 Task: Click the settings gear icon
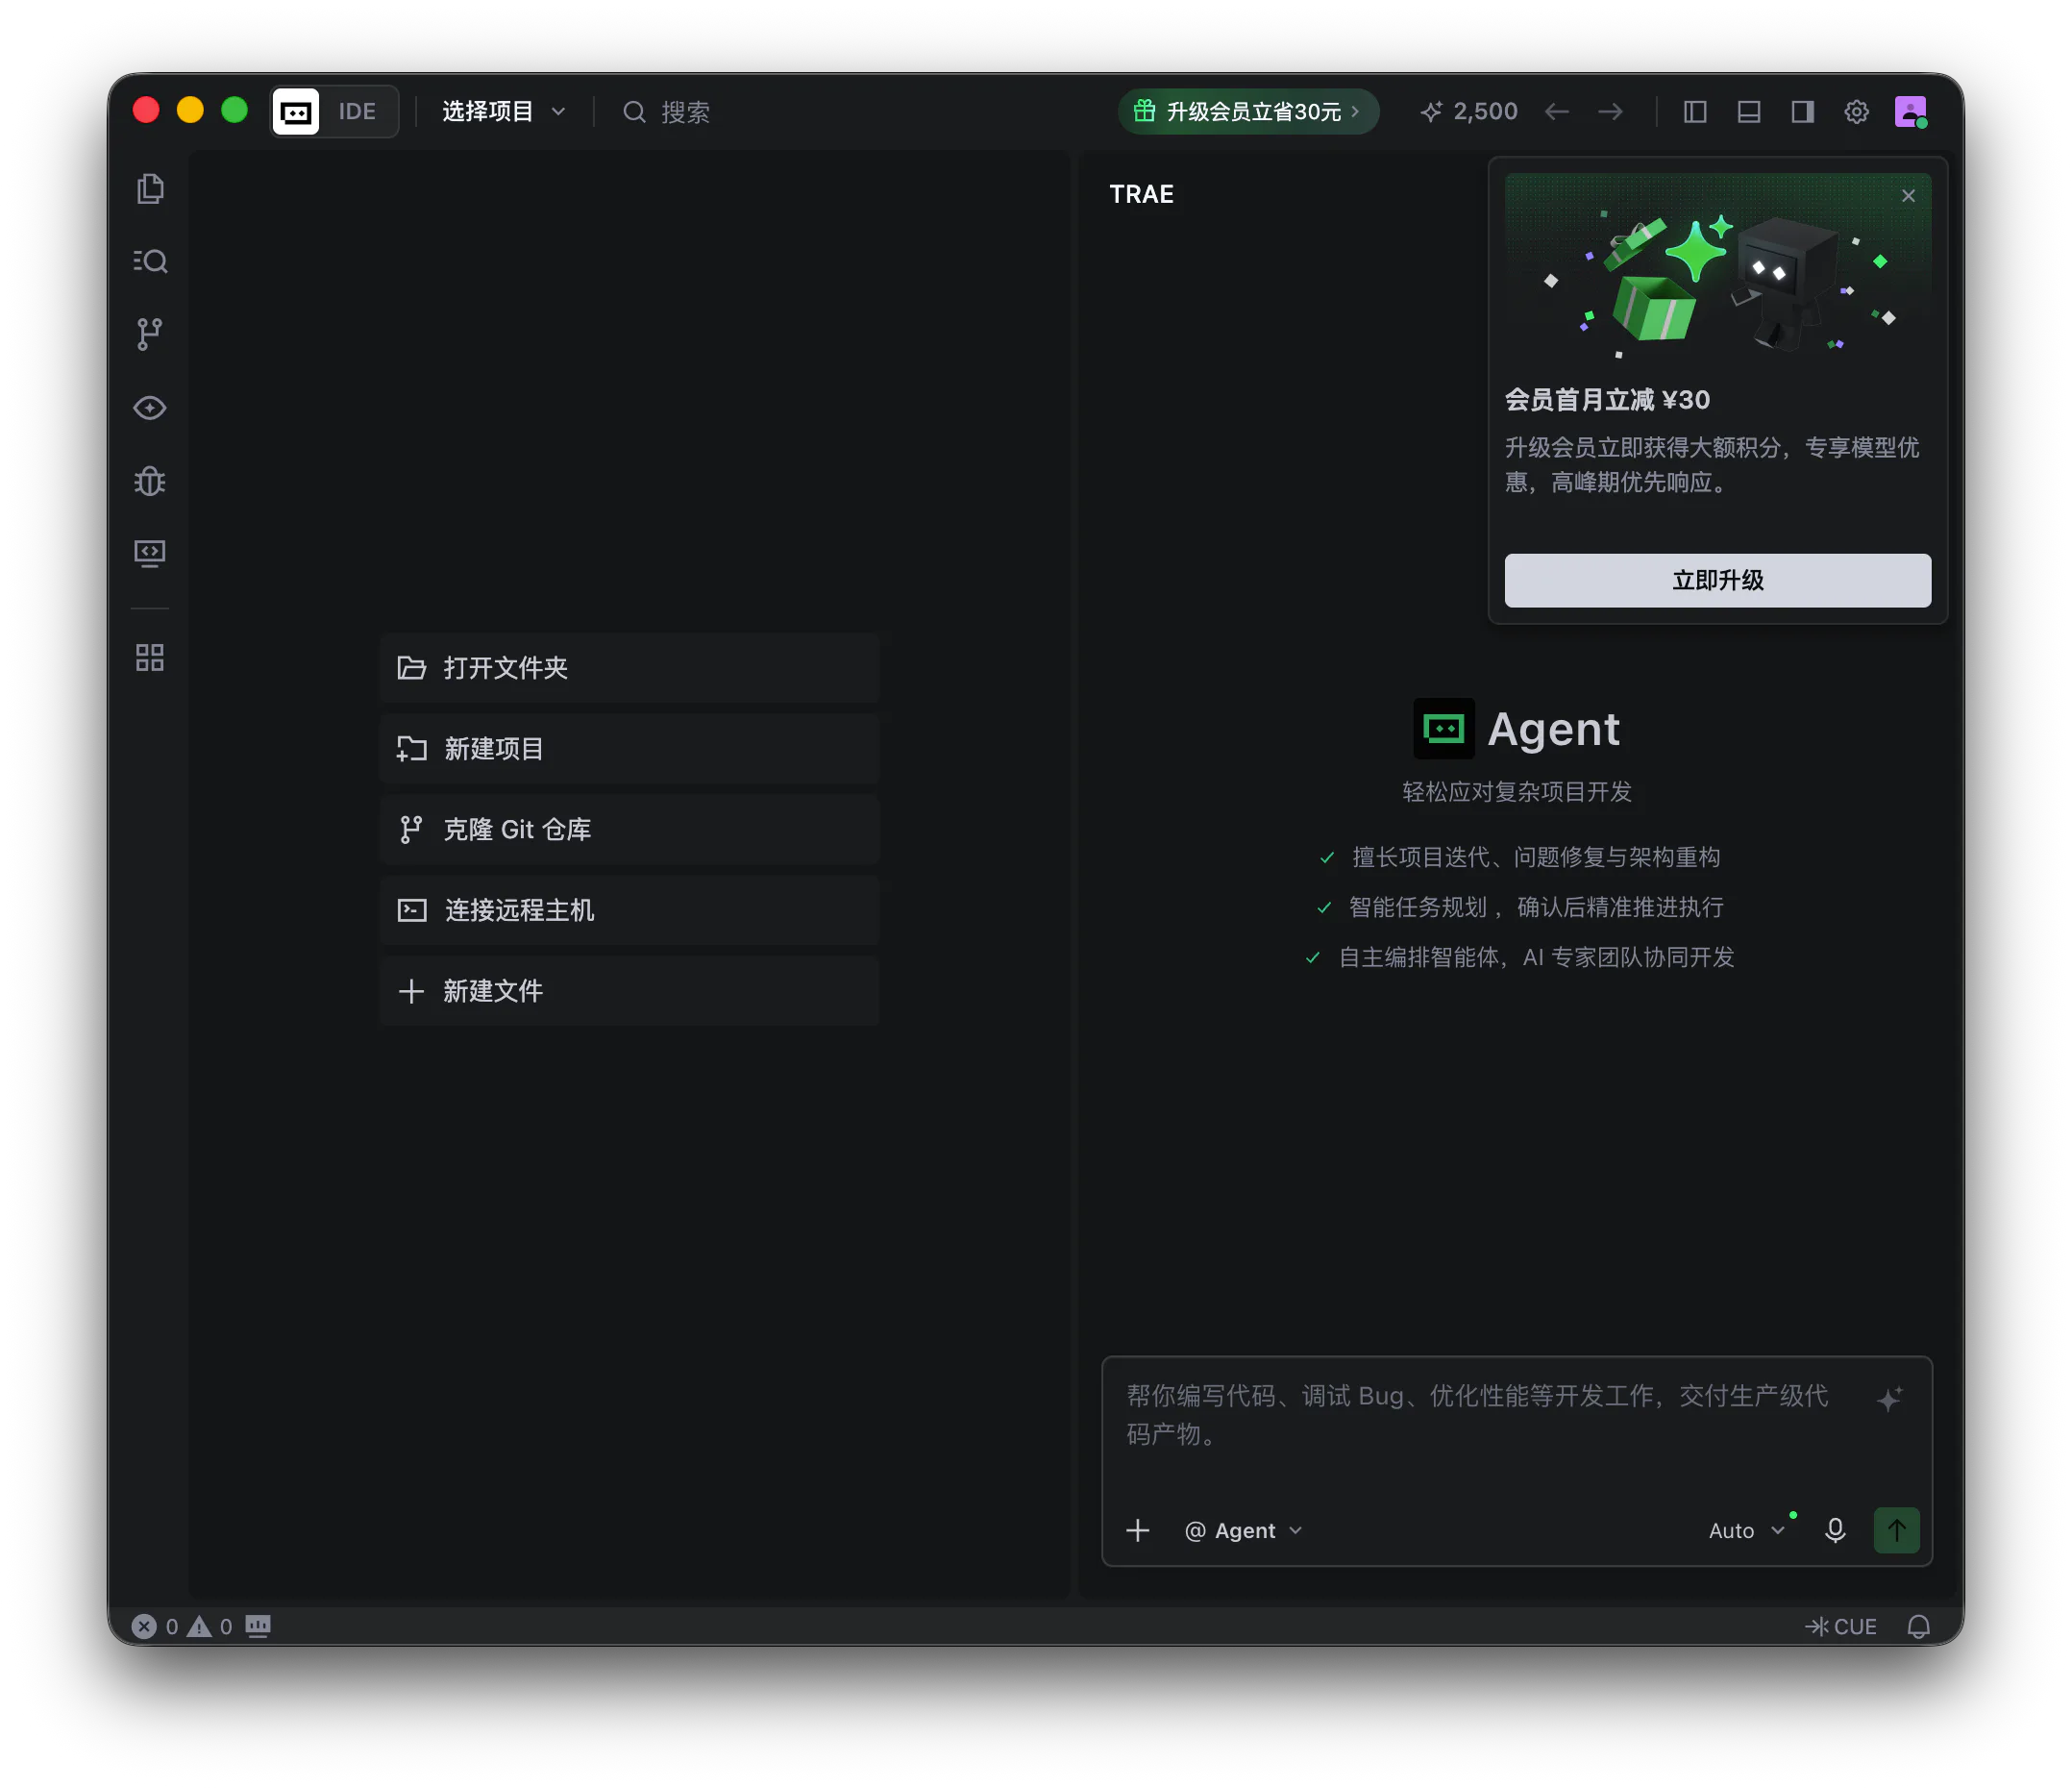(1856, 111)
